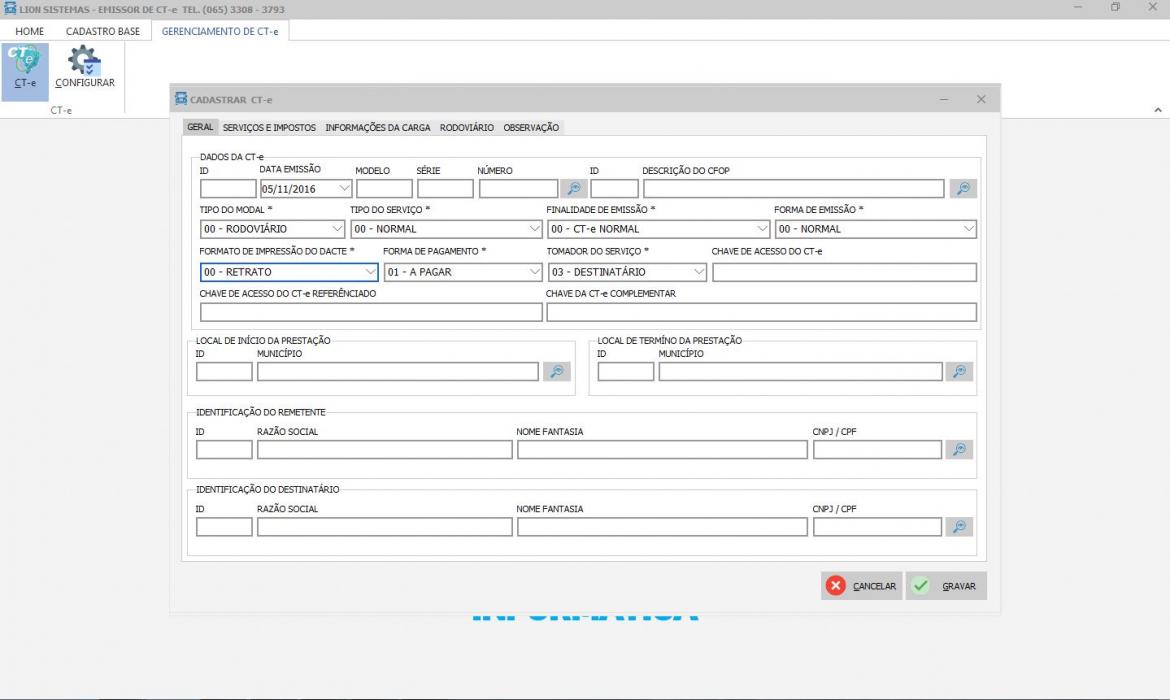This screenshot has height=700, width=1170.
Task: Search CT-e number with magnifier icon
Action: pos(574,189)
